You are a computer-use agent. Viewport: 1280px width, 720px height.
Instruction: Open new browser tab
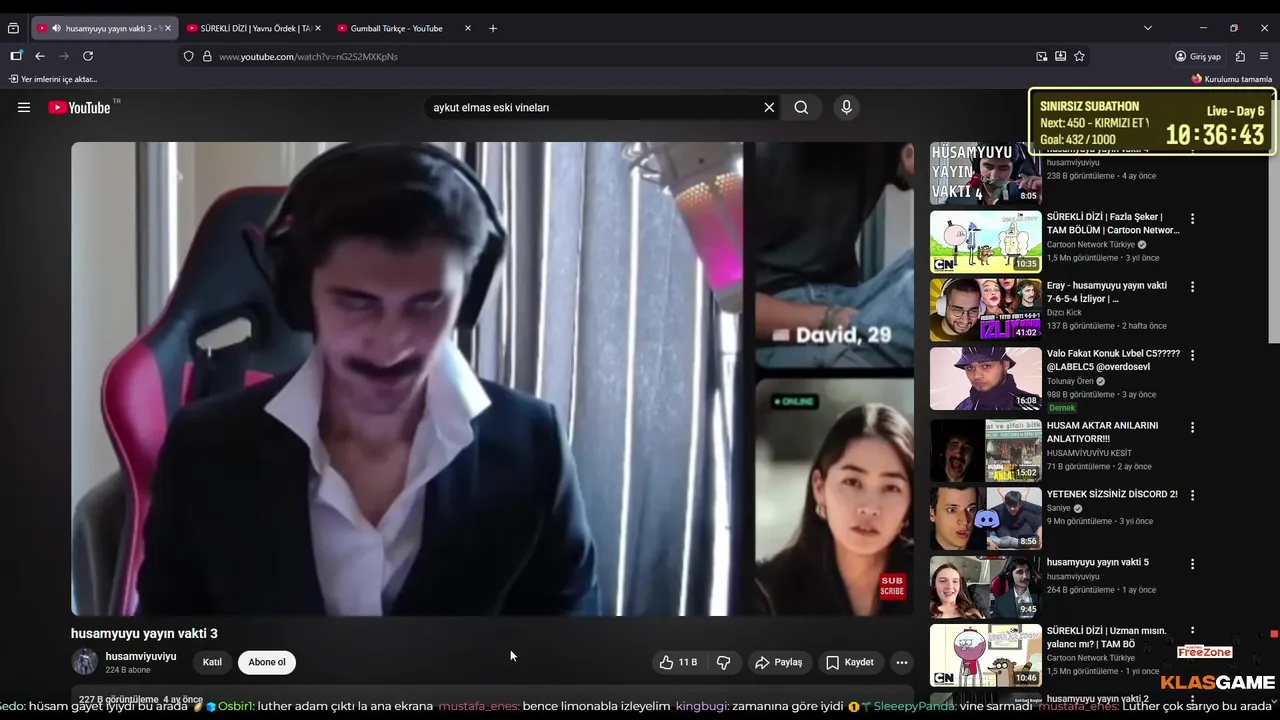[493, 28]
